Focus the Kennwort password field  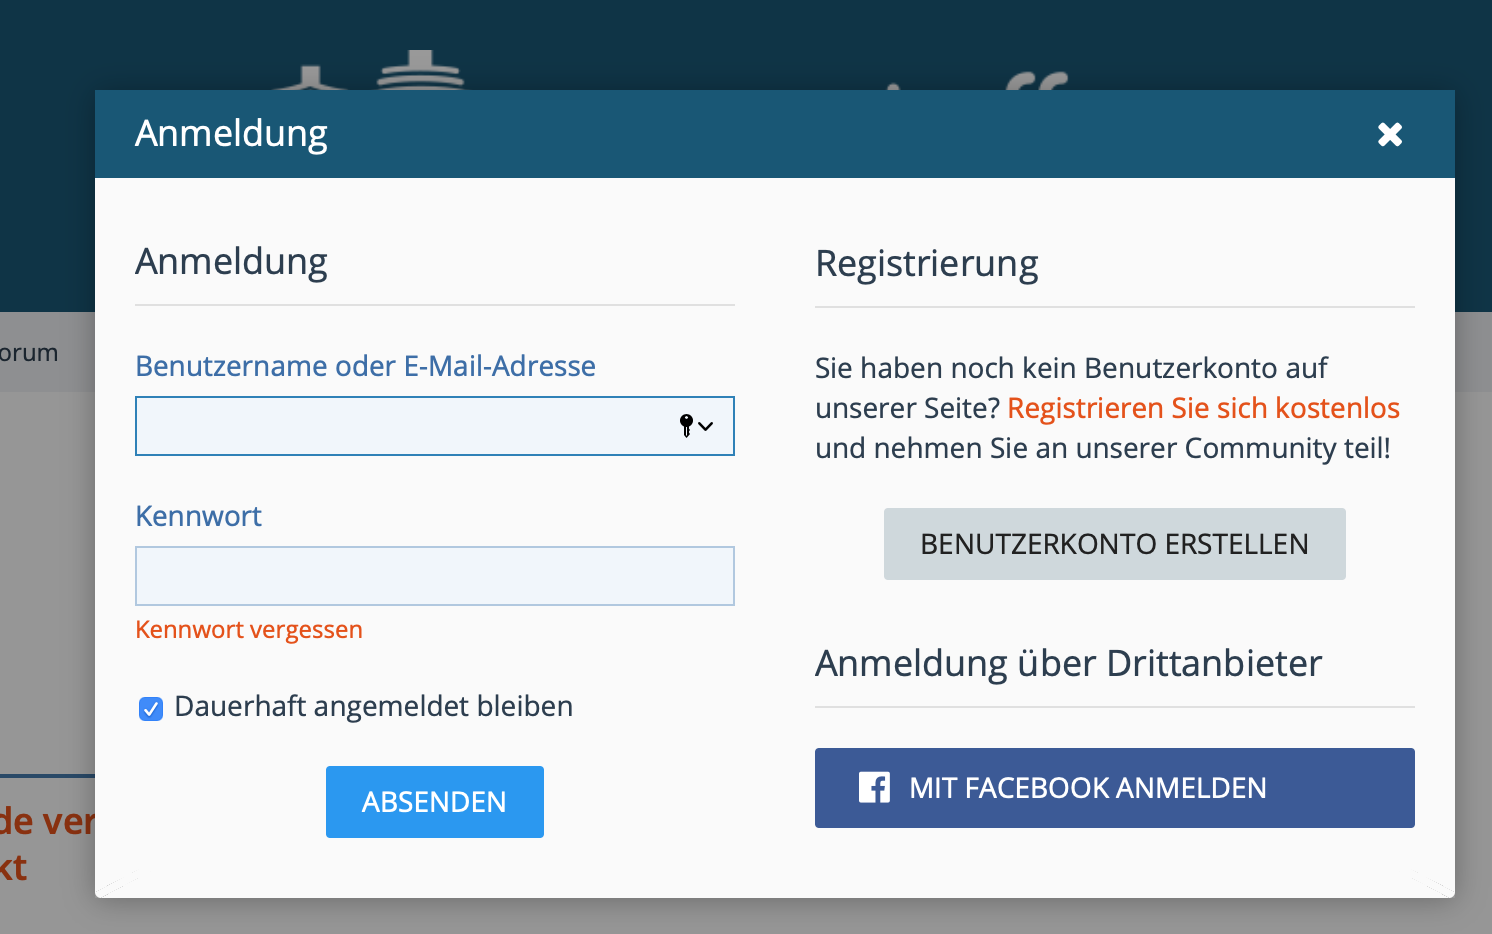click(434, 576)
